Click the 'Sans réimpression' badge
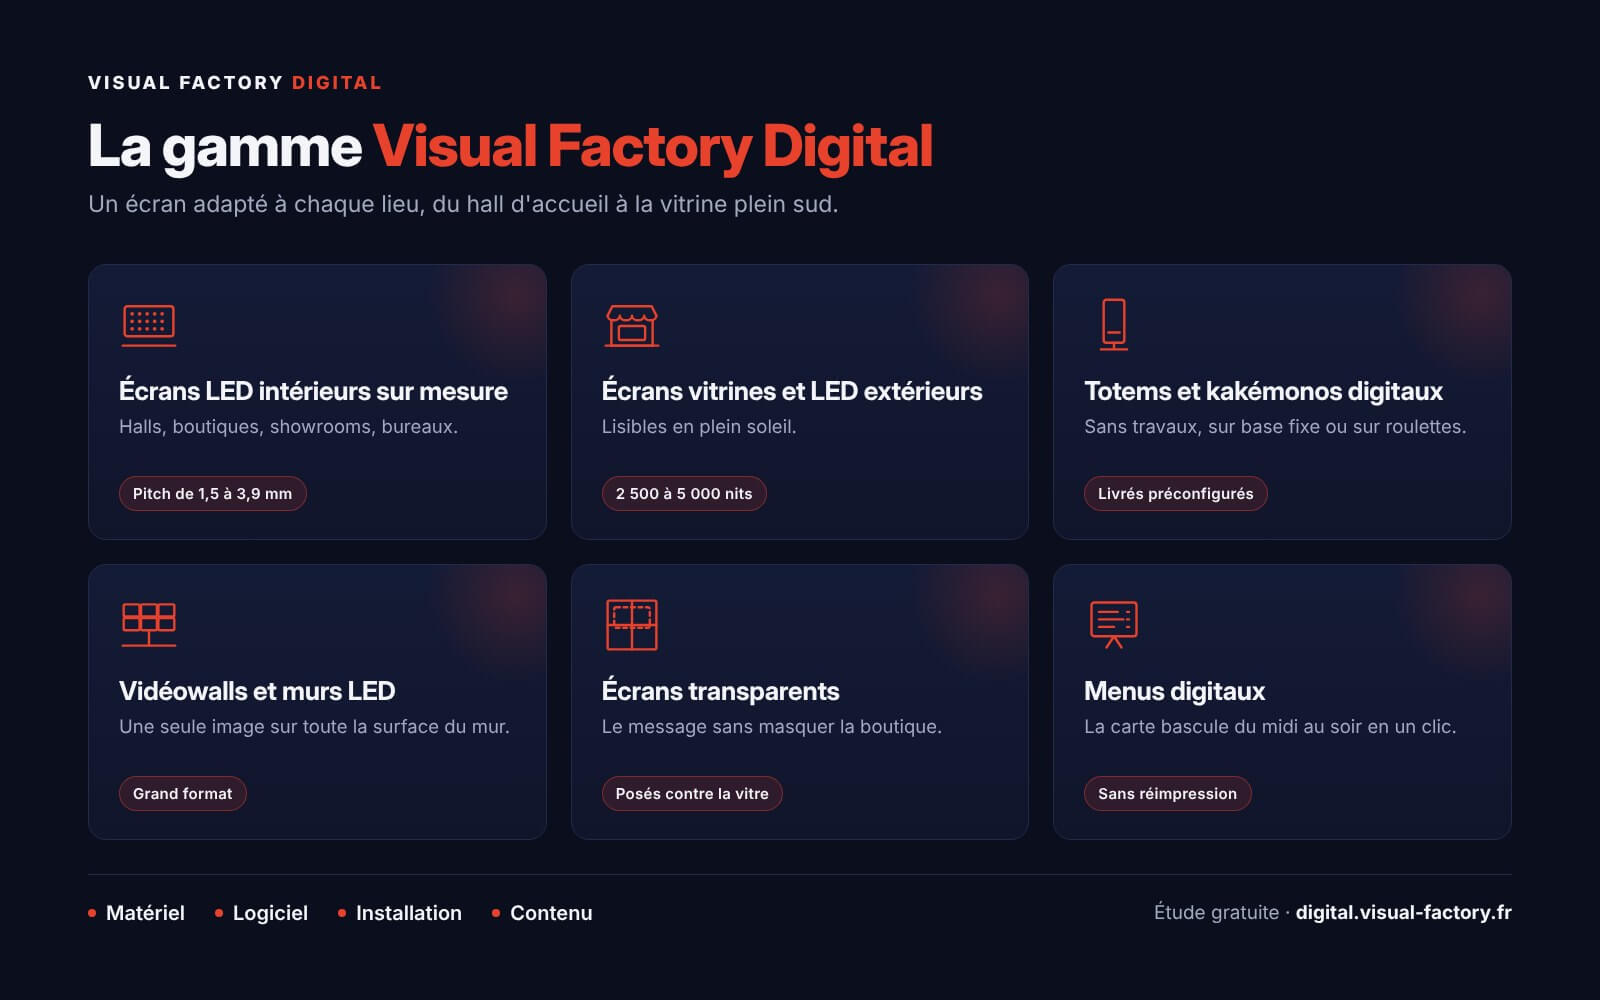 click(x=1167, y=793)
